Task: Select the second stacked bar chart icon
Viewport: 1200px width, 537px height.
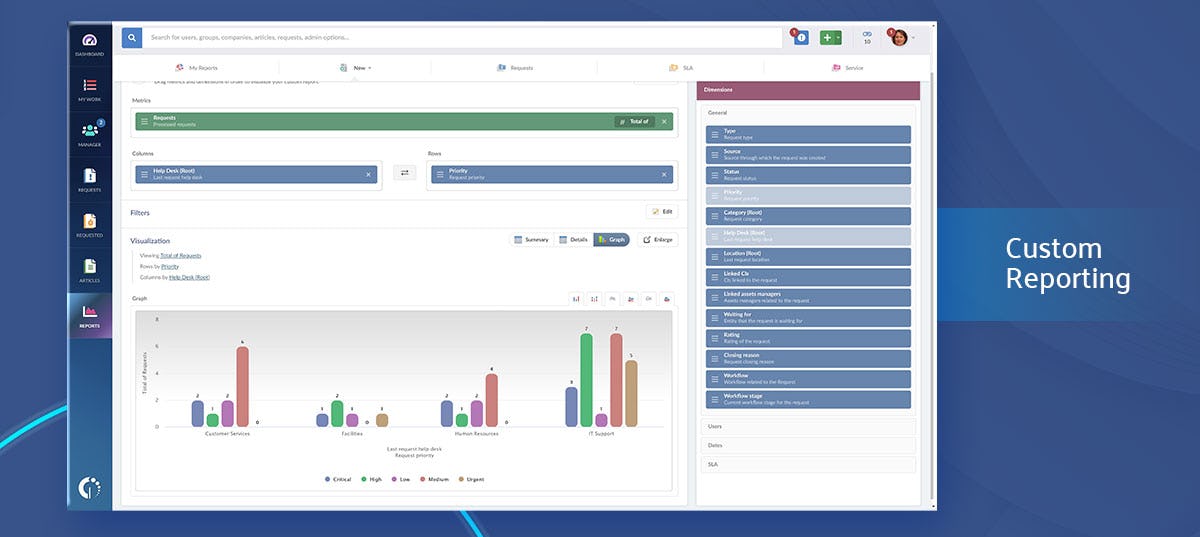Action: (x=595, y=298)
